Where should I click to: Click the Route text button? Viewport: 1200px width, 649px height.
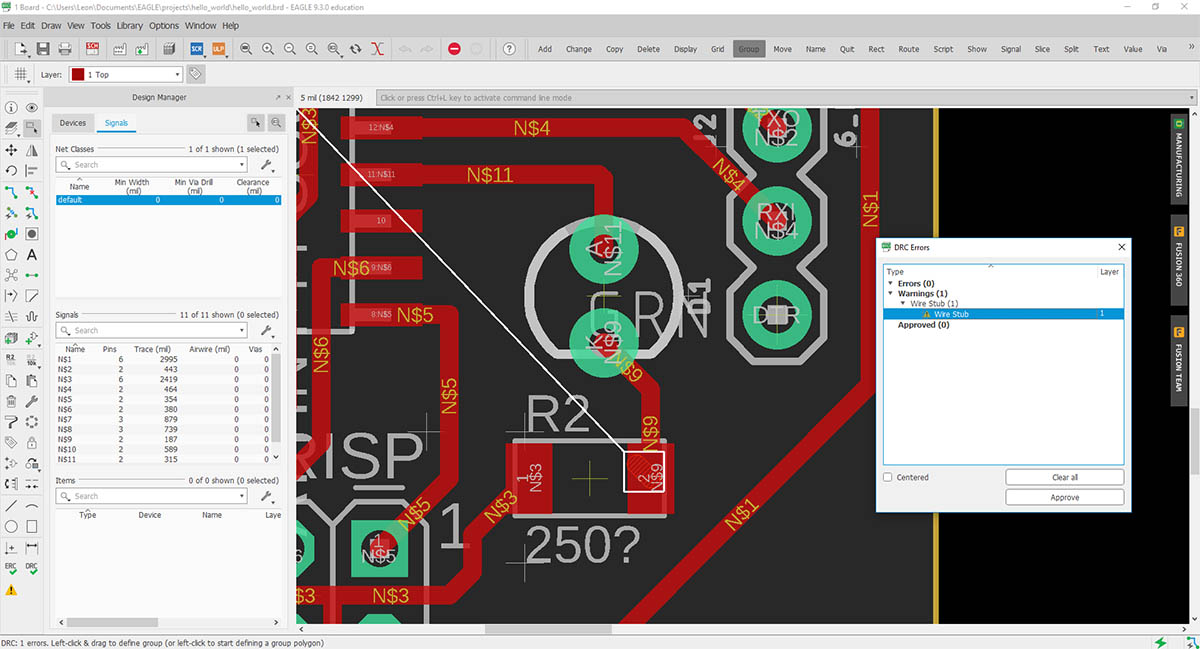click(x=908, y=49)
